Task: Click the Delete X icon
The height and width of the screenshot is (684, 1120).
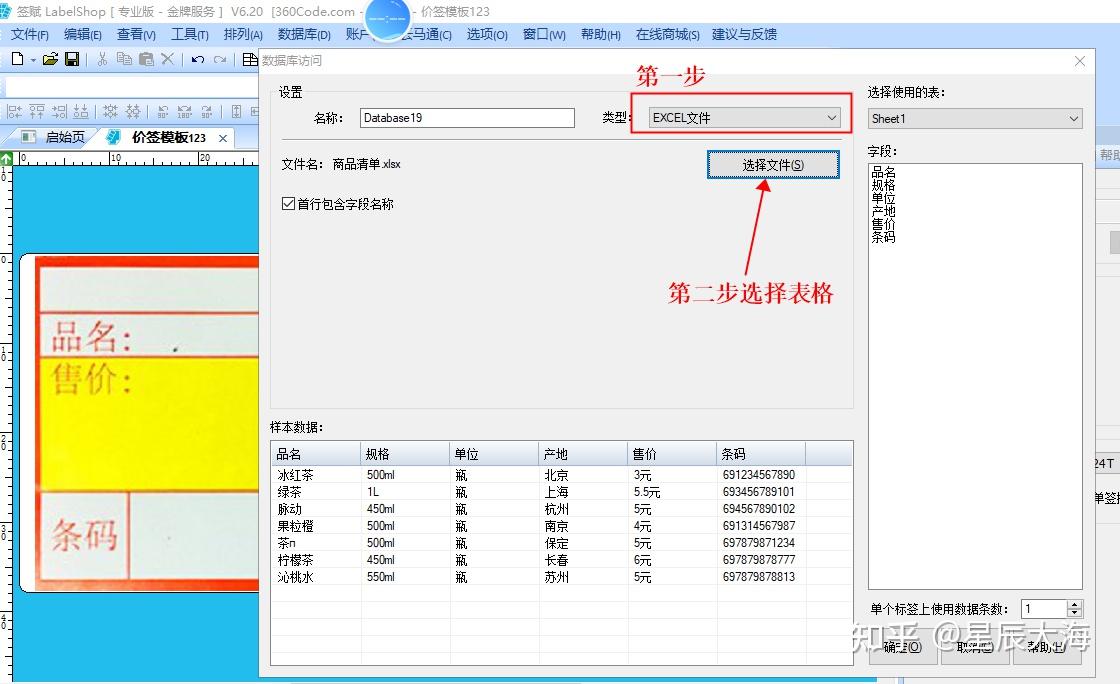Action: (x=168, y=60)
